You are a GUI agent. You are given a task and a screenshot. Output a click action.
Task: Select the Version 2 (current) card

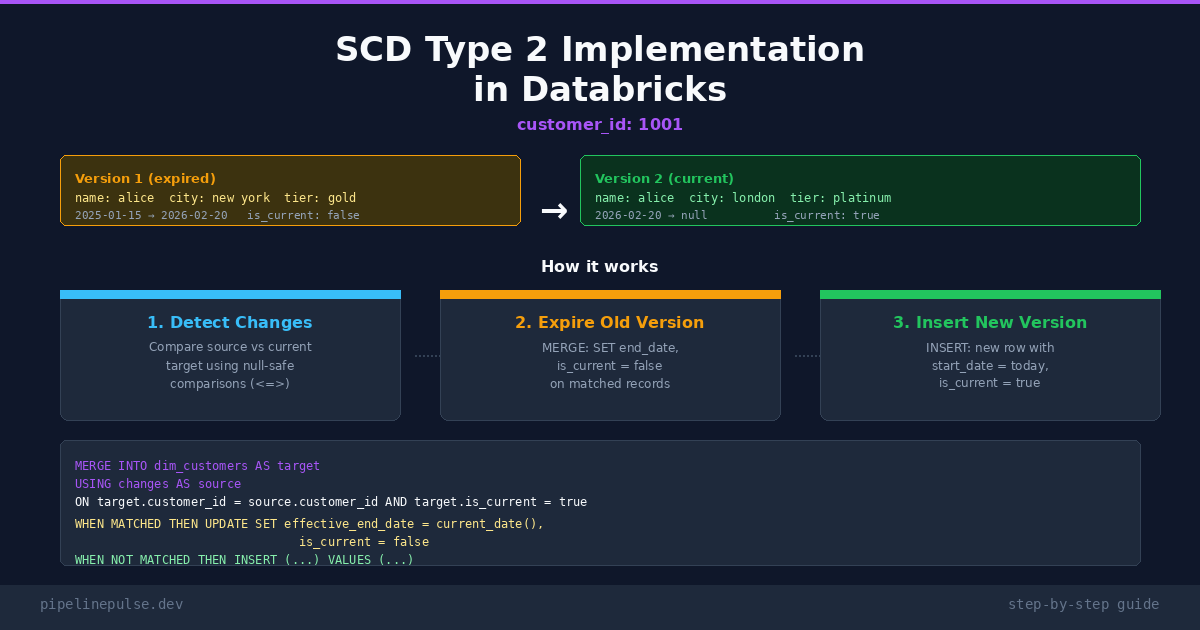860,190
